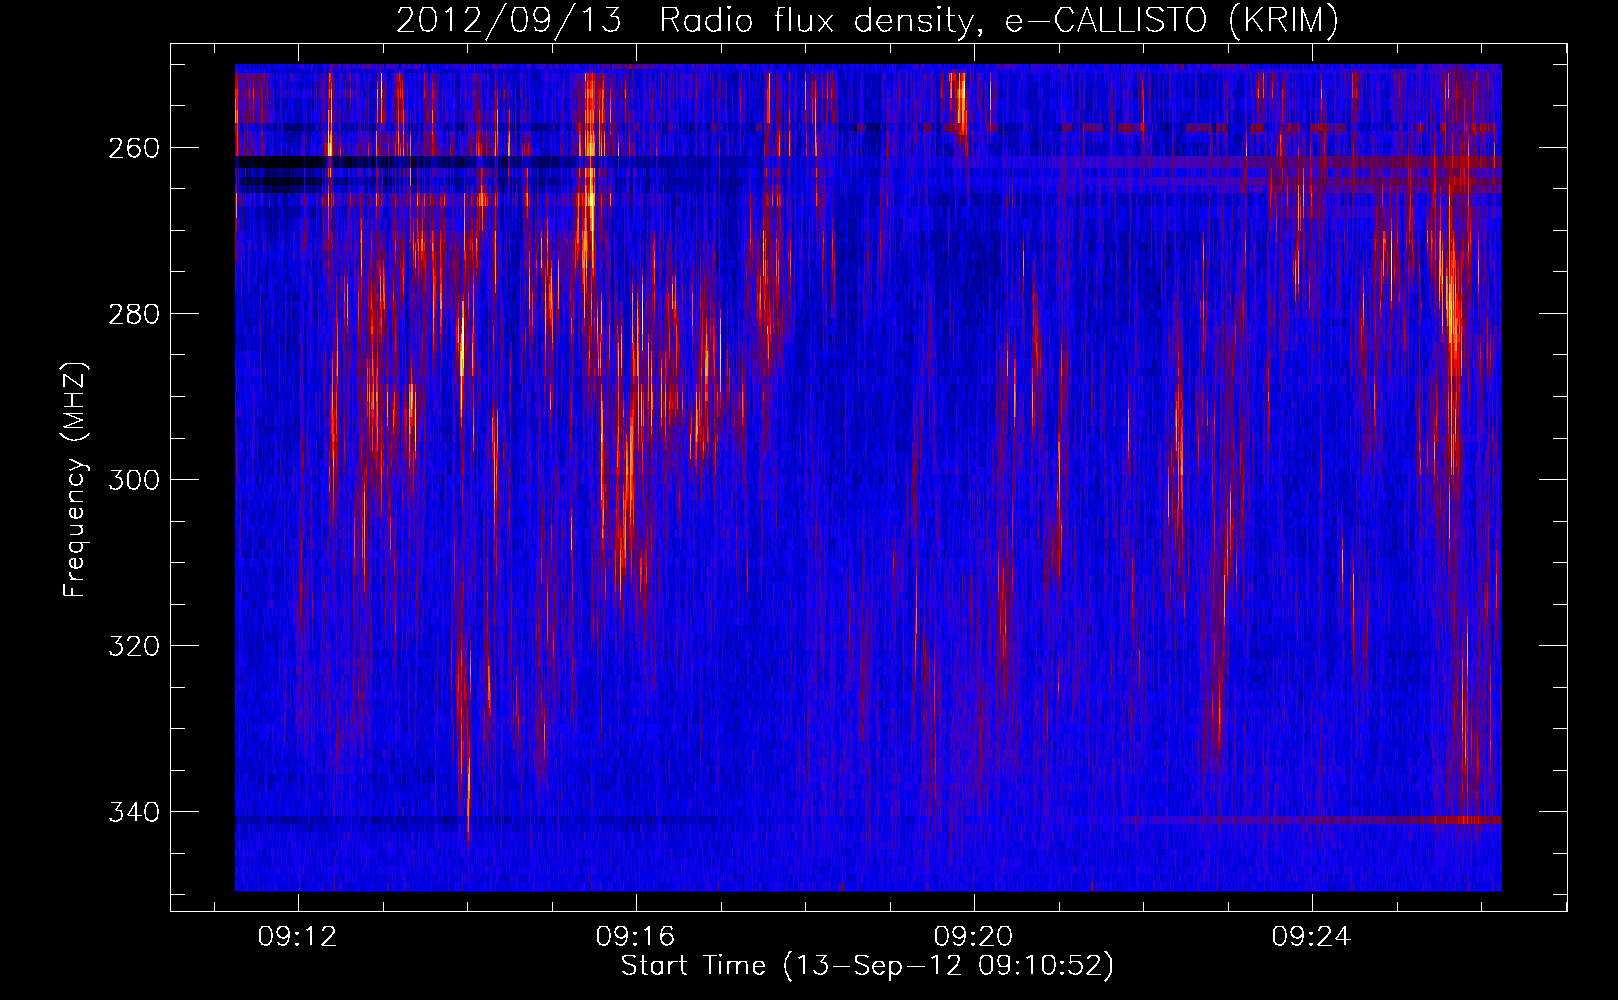Click the 340 frequency tick label
The height and width of the screenshot is (1000, 1618).
pos(133,812)
